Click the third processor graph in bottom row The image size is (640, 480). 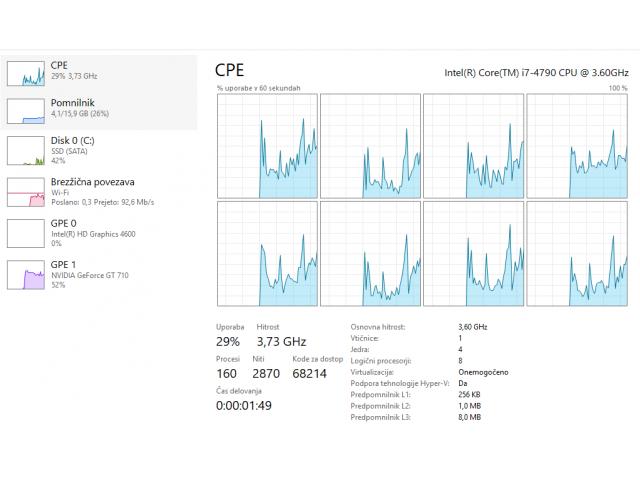click(473, 254)
